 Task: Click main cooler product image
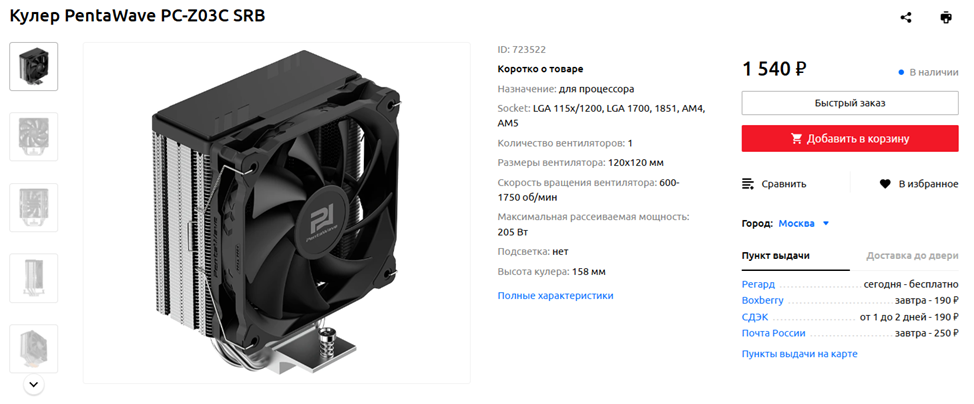pos(276,213)
